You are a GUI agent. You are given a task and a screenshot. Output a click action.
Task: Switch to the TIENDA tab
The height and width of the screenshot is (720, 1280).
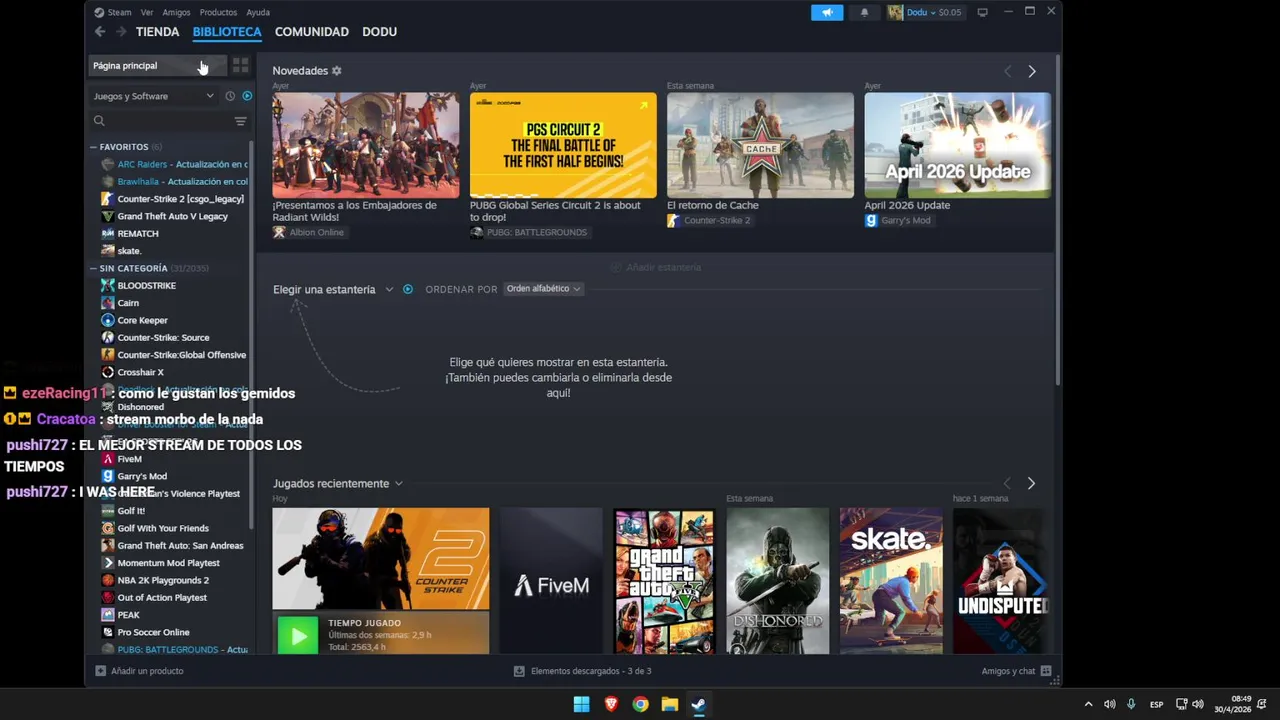158,32
